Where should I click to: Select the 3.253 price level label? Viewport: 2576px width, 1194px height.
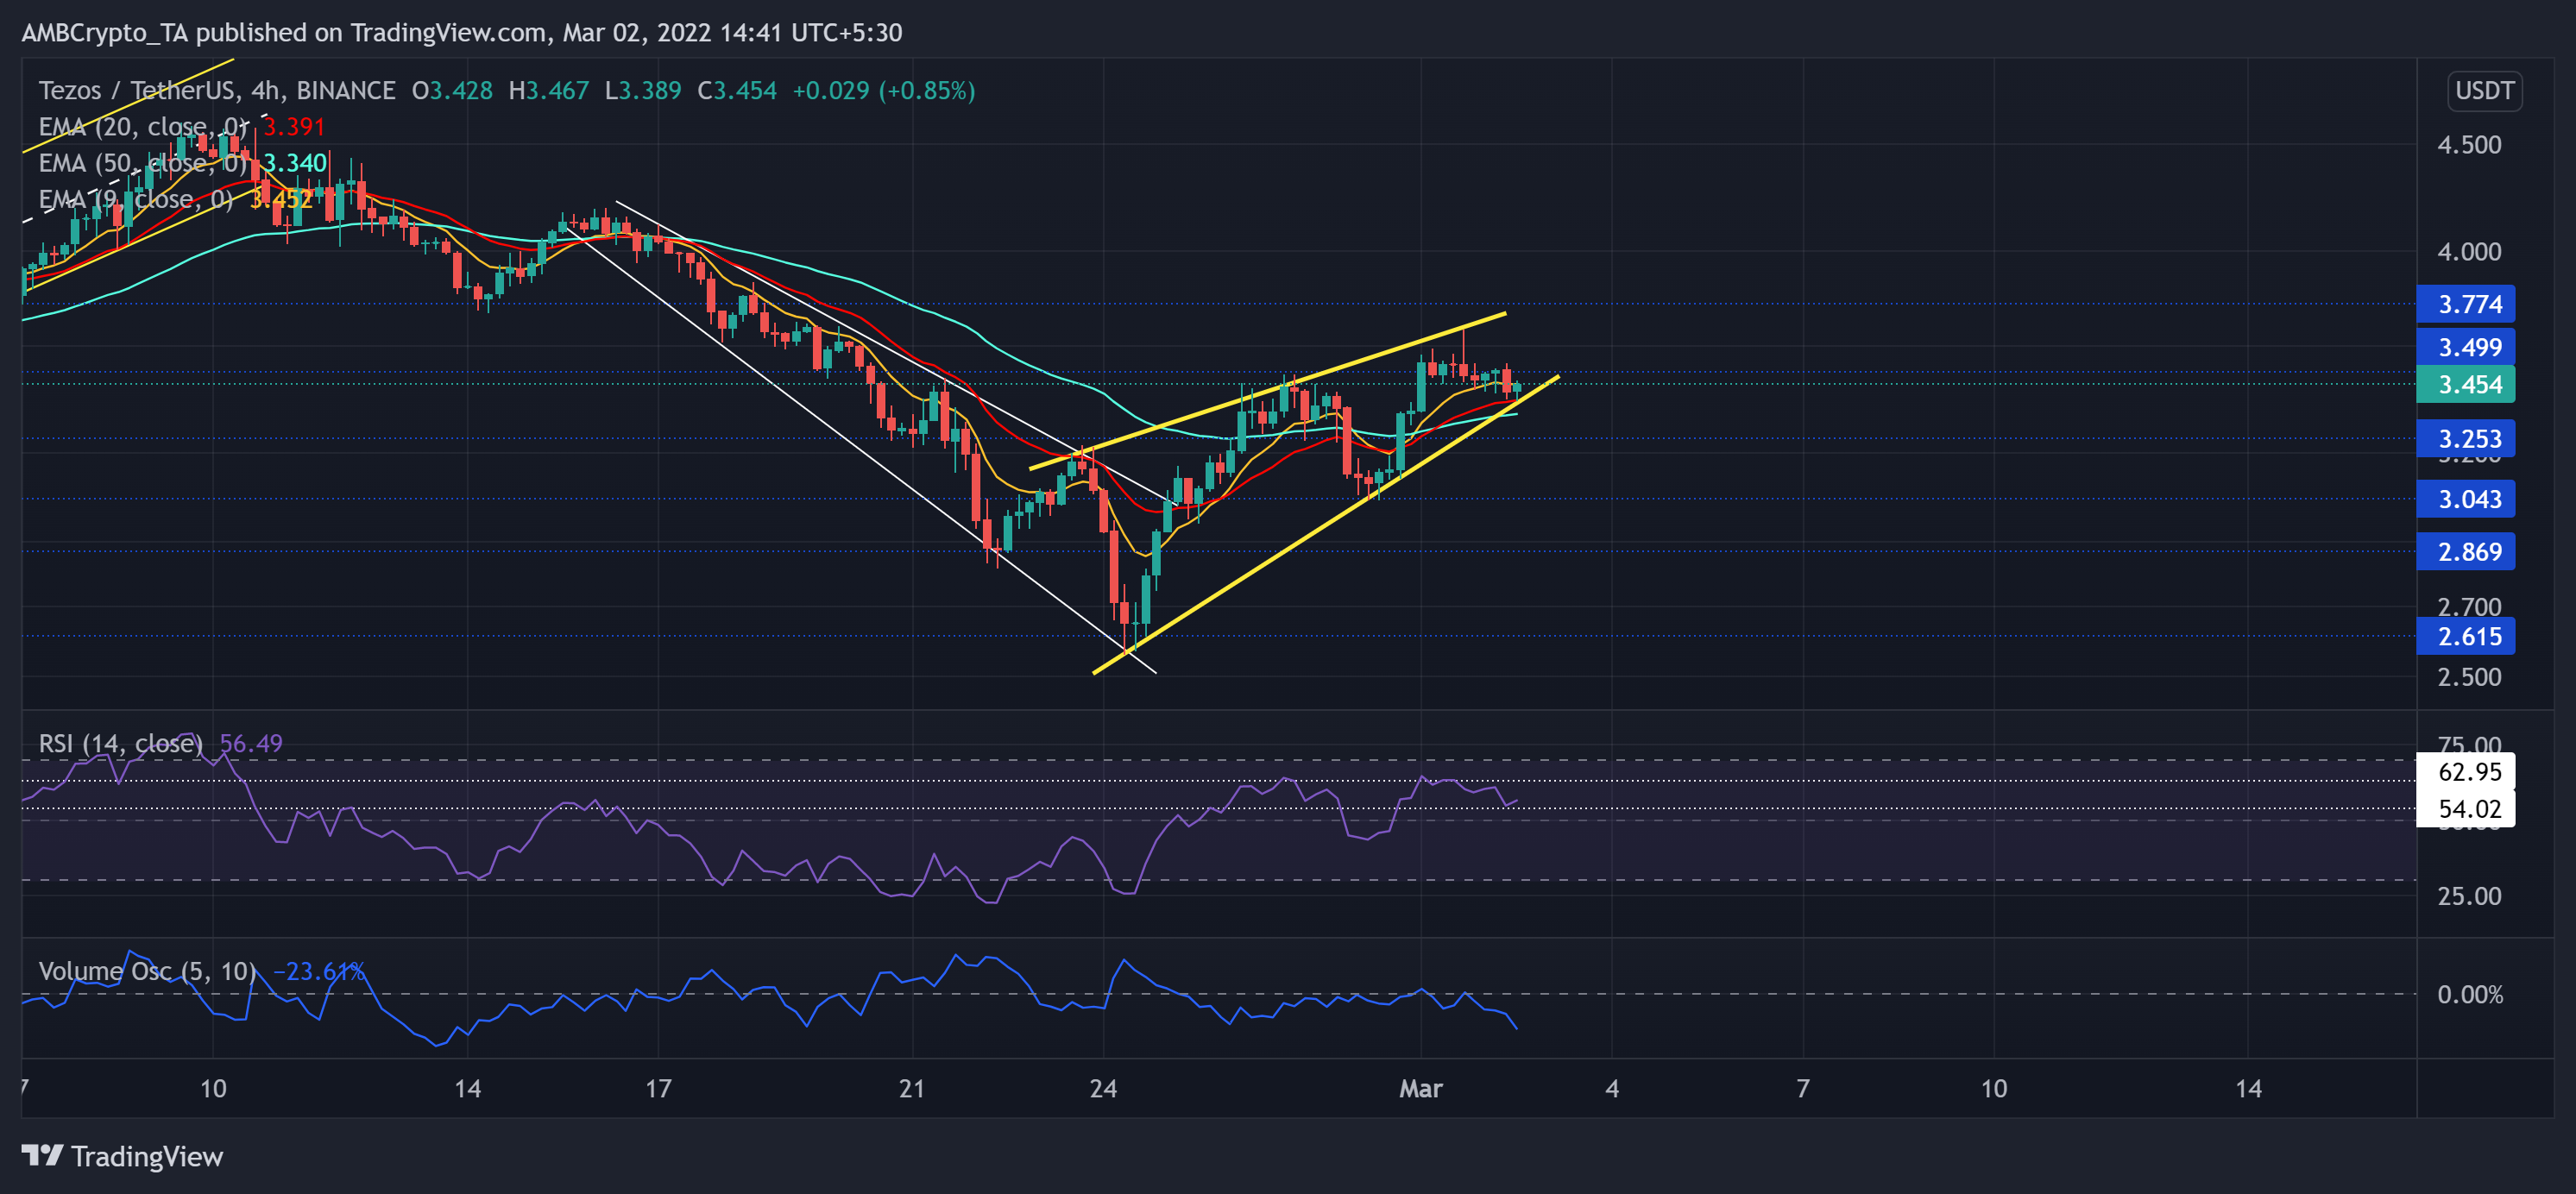(2465, 438)
